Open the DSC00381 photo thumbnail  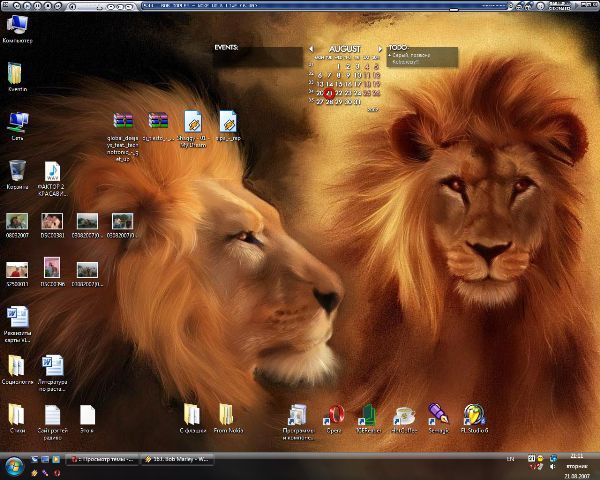tap(52, 225)
